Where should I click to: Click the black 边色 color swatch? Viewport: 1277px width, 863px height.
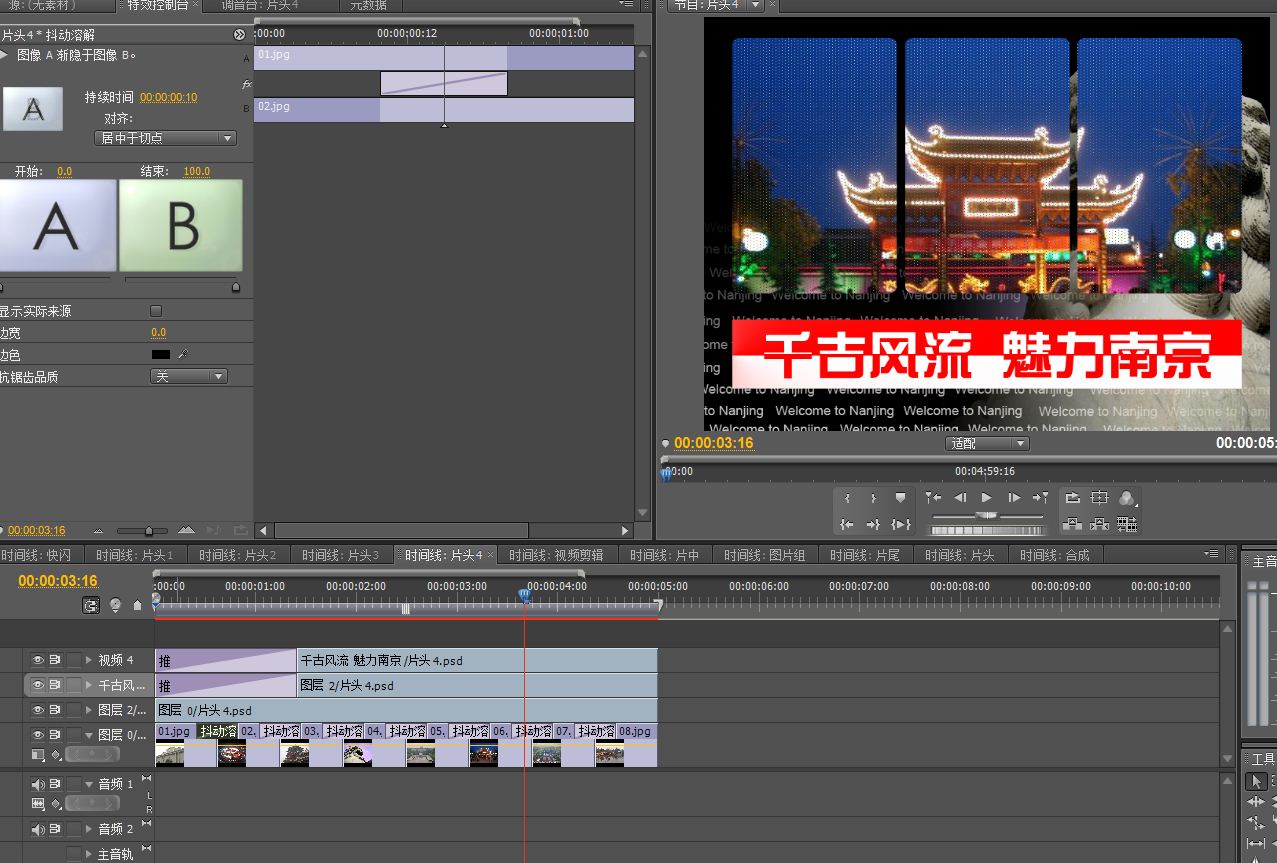click(x=160, y=354)
